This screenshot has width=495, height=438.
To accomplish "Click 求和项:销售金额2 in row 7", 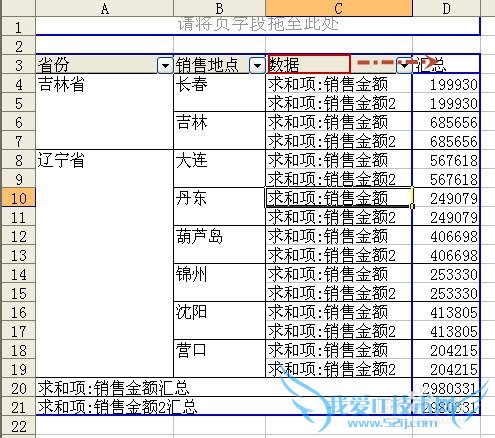I will [x=339, y=141].
